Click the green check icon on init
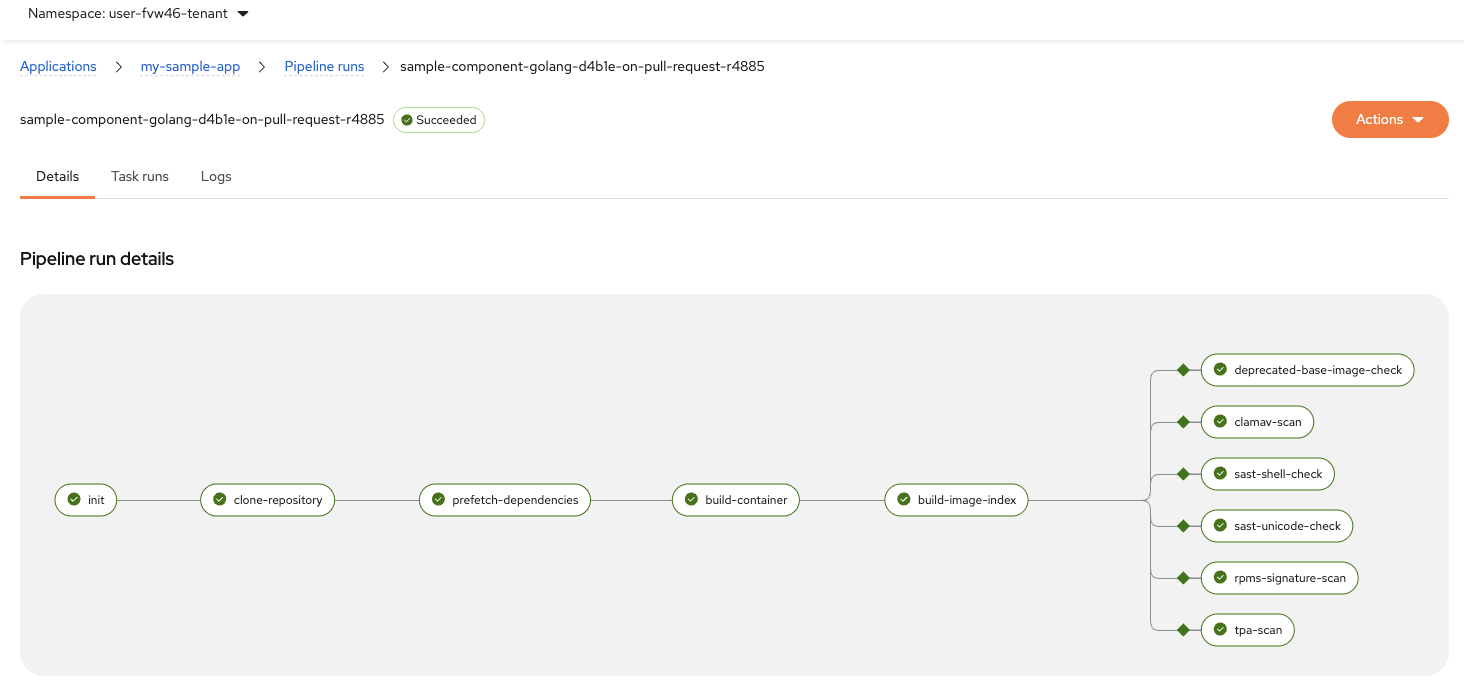The image size is (1464, 697). [74, 500]
